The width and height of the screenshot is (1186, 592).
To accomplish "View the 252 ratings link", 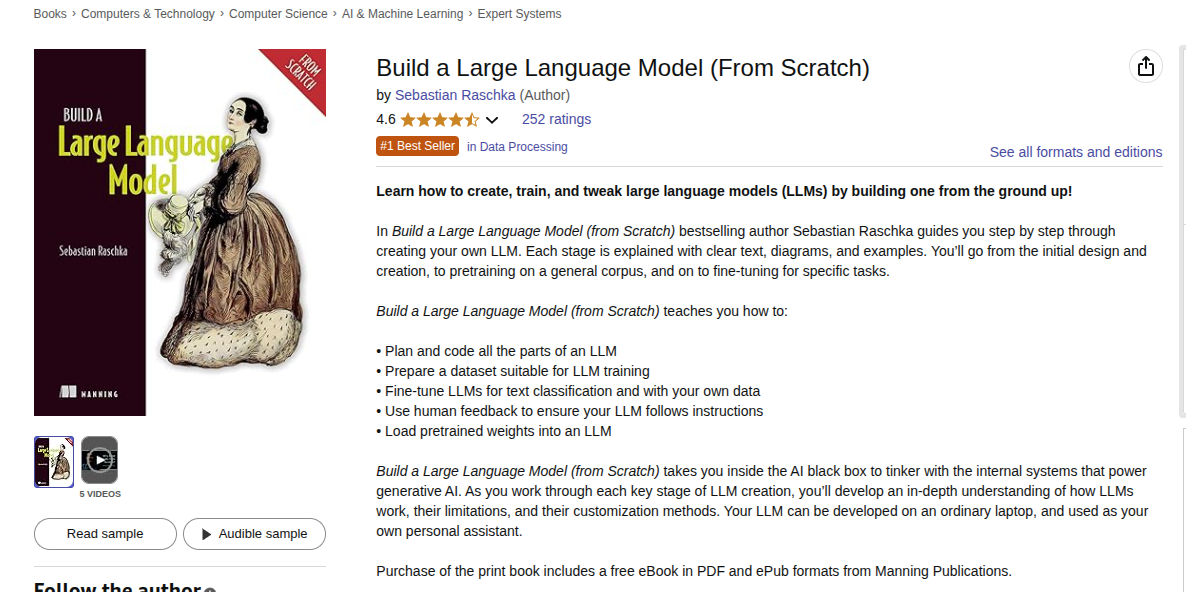I will point(557,119).
